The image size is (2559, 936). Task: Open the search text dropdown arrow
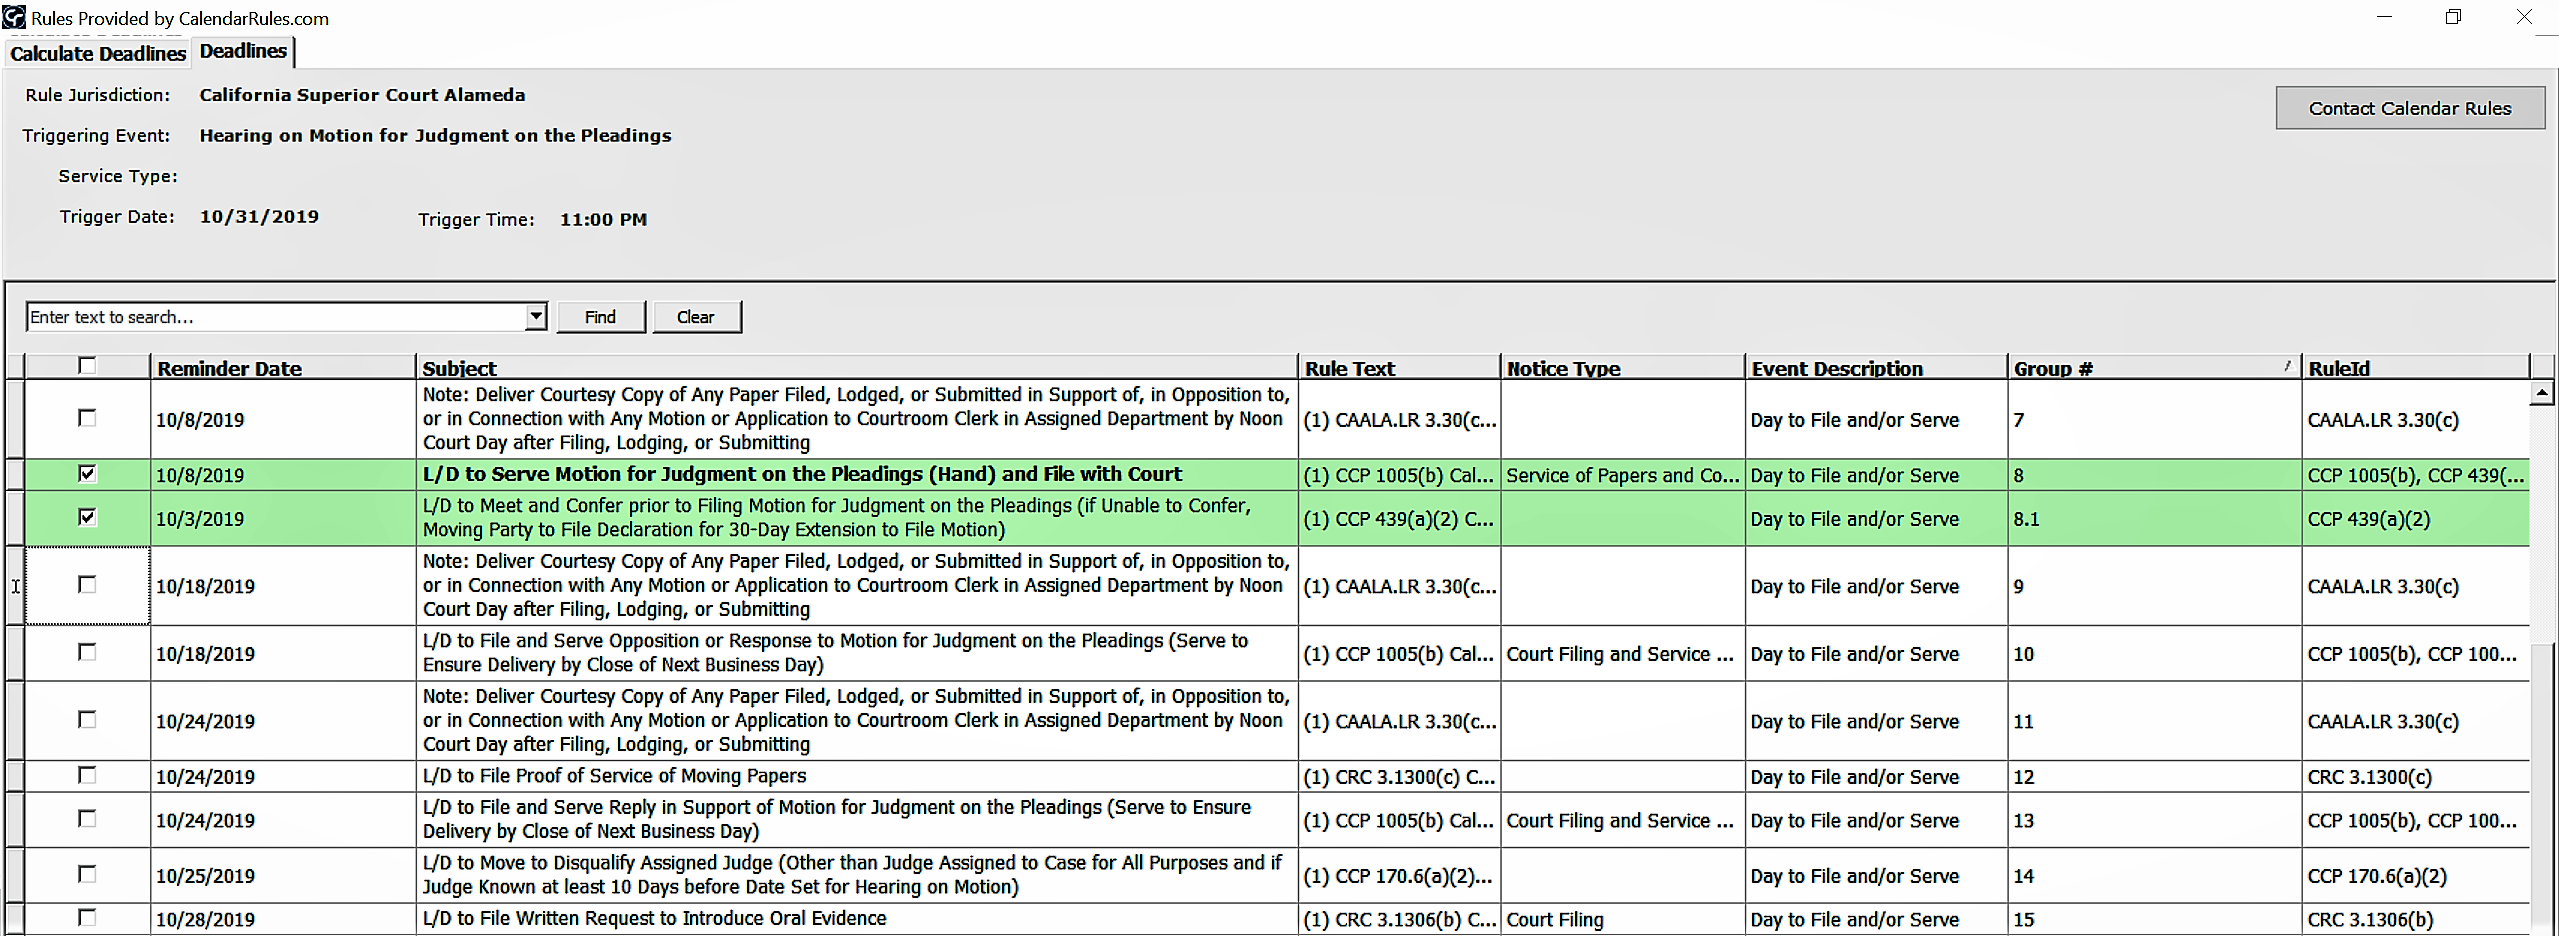(x=536, y=317)
